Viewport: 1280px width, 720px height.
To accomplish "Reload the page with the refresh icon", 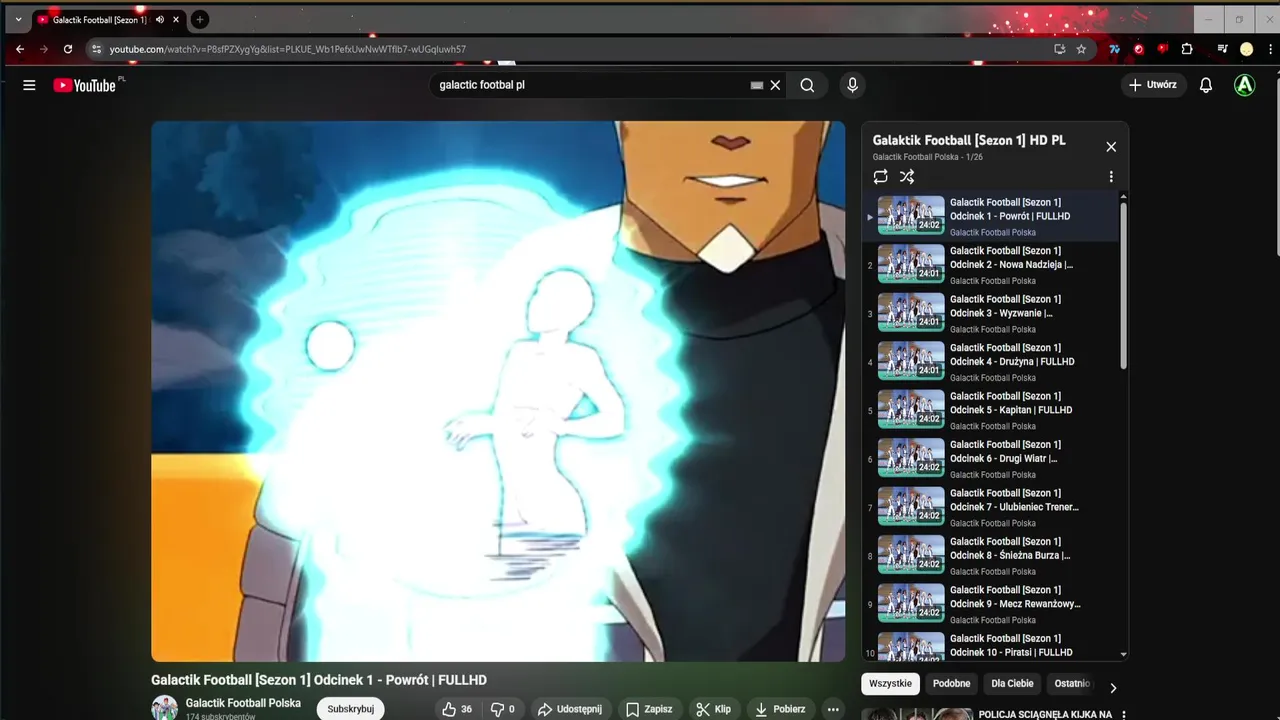I will point(68,49).
